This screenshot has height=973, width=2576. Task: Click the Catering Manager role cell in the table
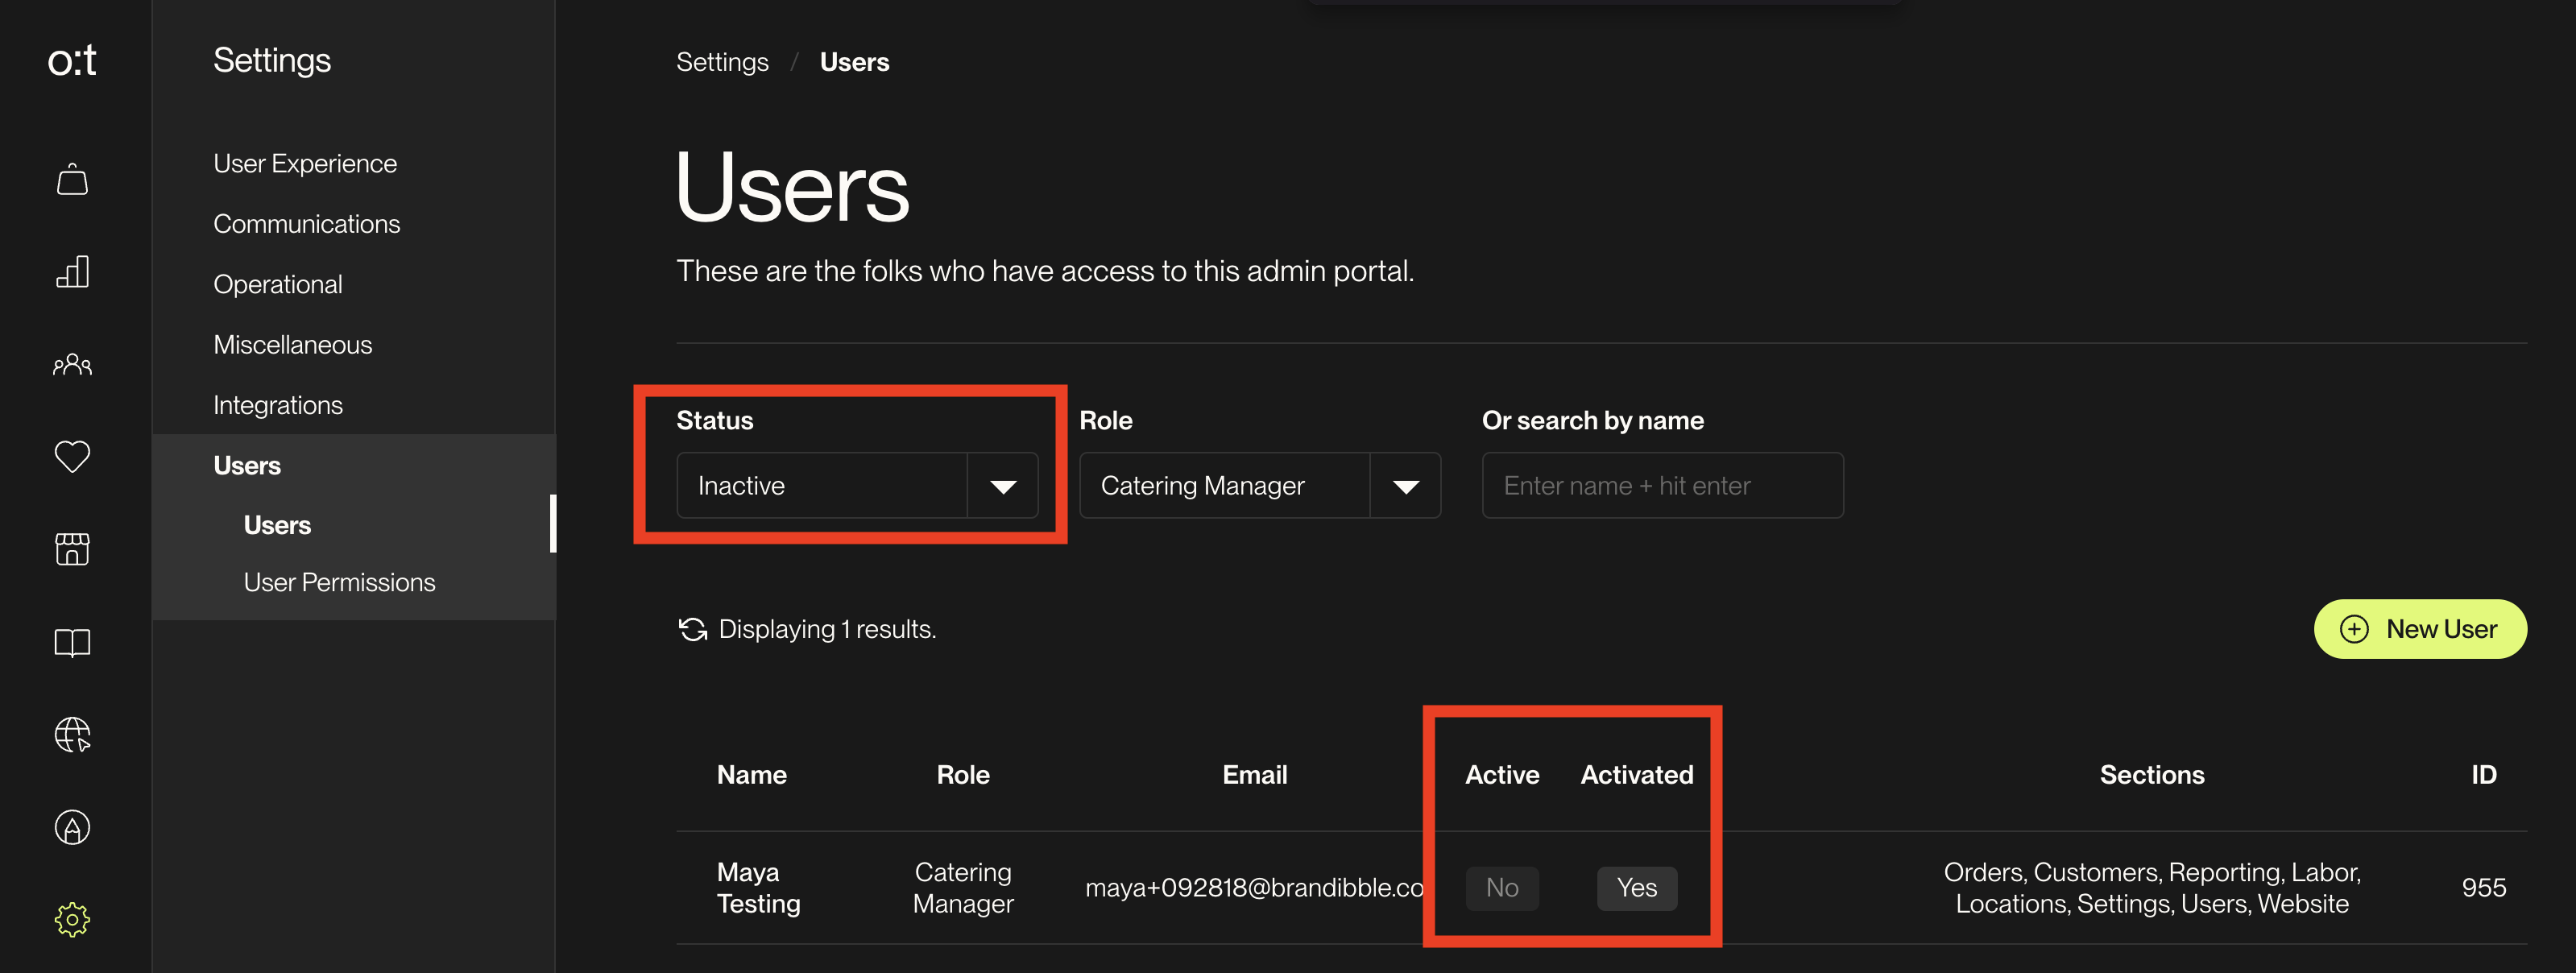[963, 888]
